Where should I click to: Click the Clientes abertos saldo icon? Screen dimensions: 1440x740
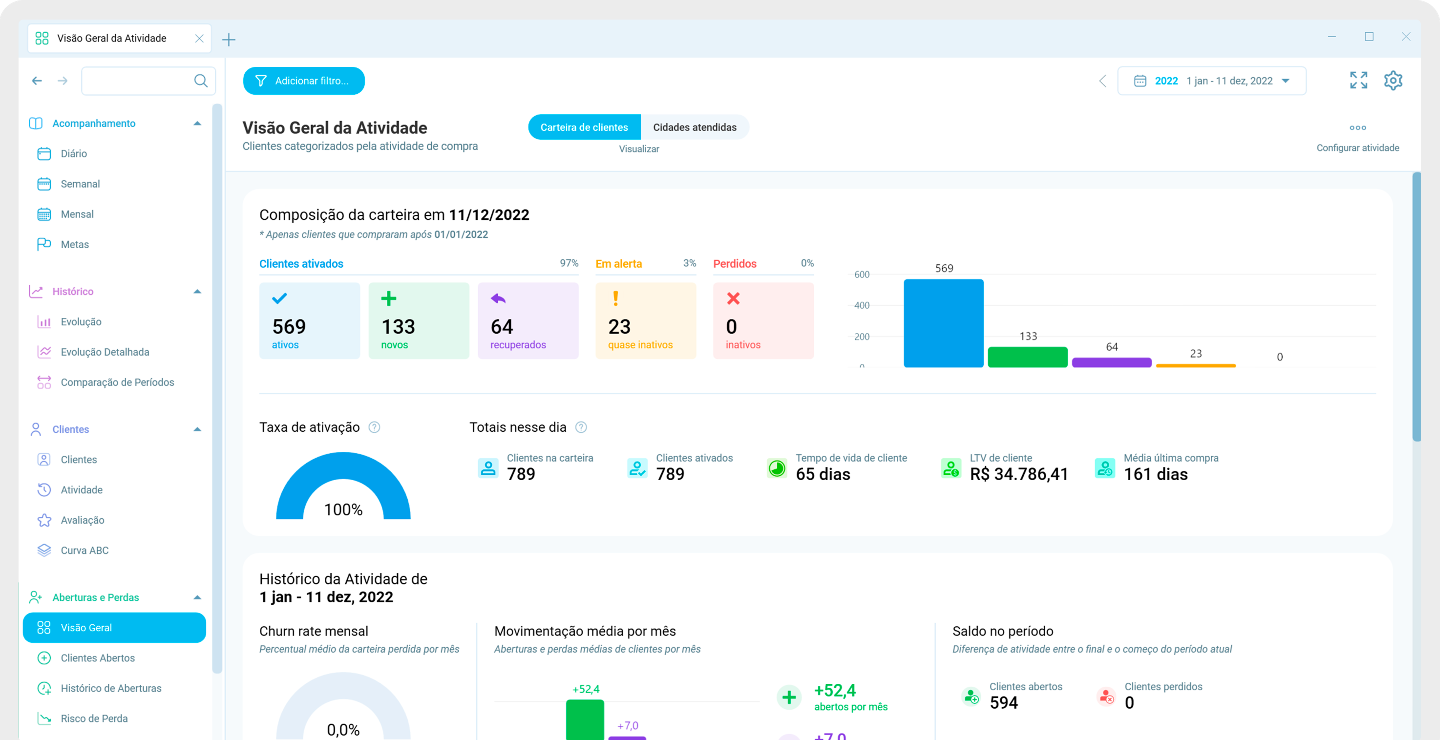971,696
